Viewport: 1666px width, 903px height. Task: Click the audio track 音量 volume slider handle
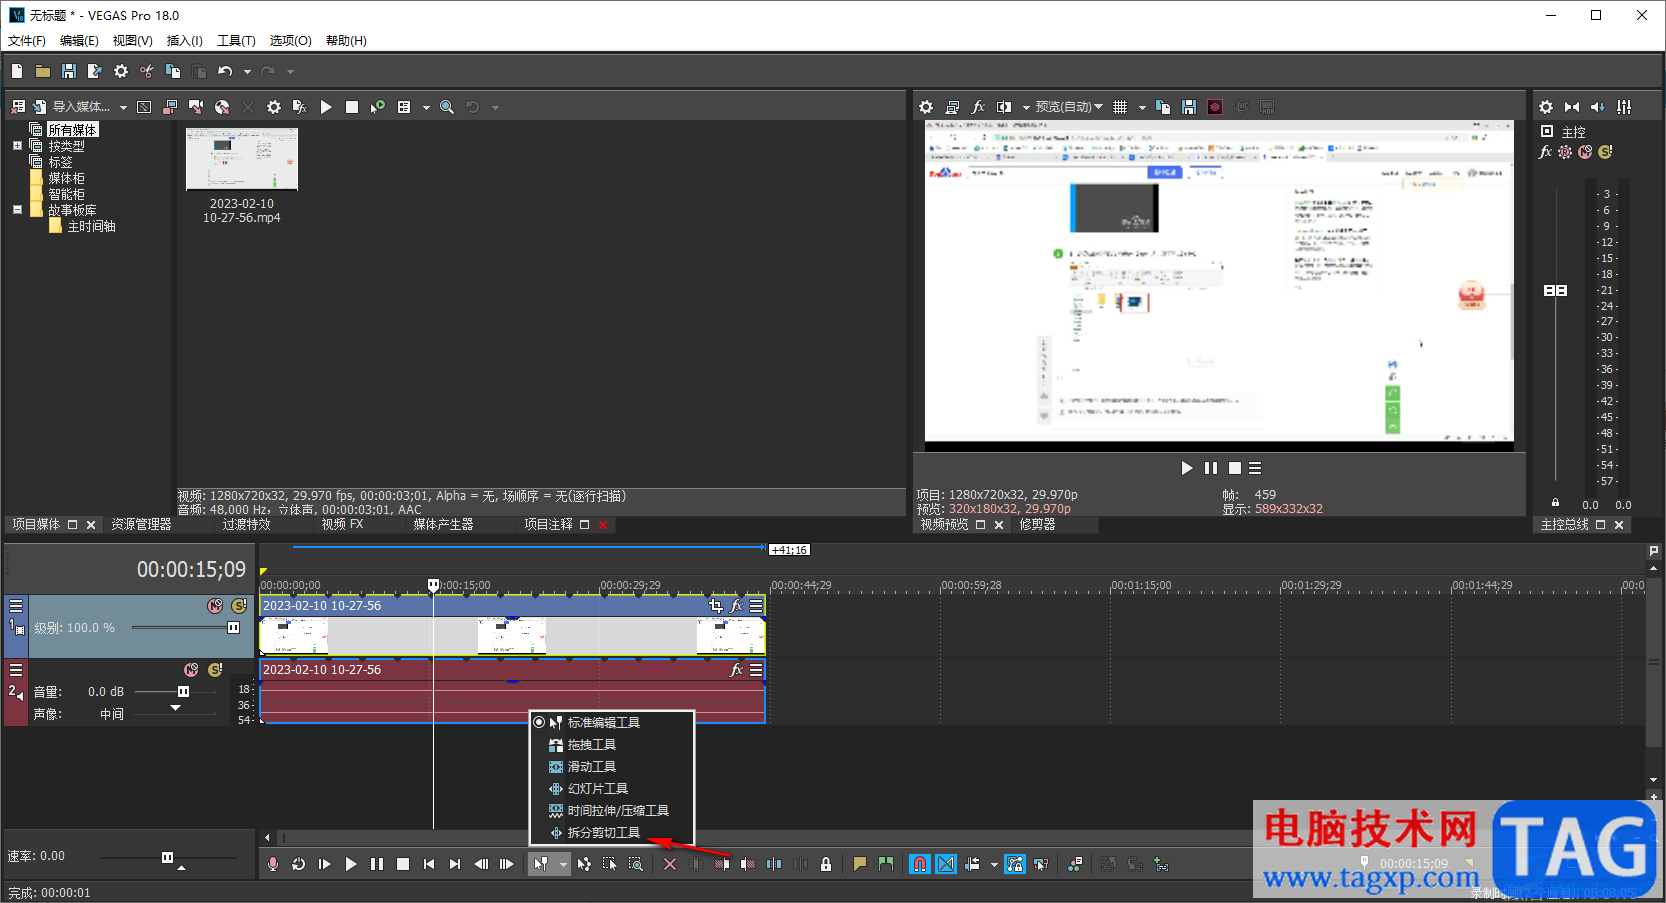coord(183,692)
